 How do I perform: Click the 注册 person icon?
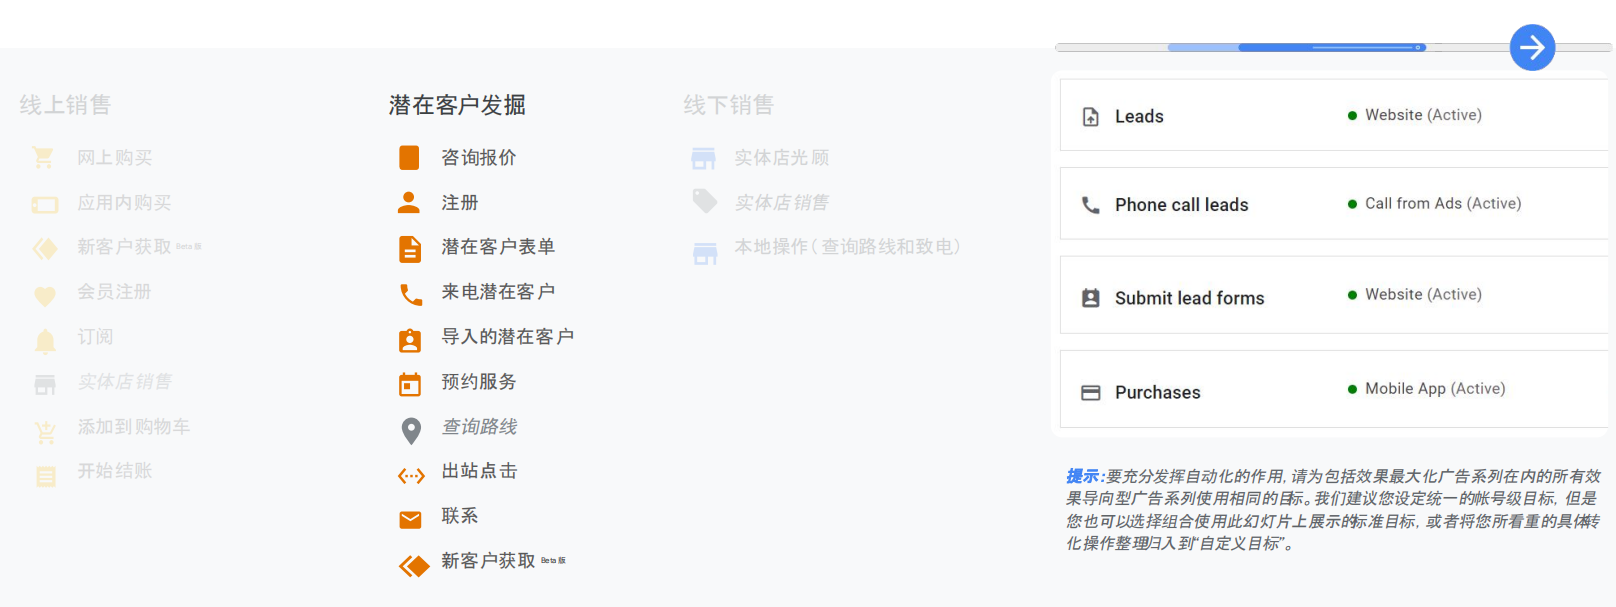click(x=409, y=203)
